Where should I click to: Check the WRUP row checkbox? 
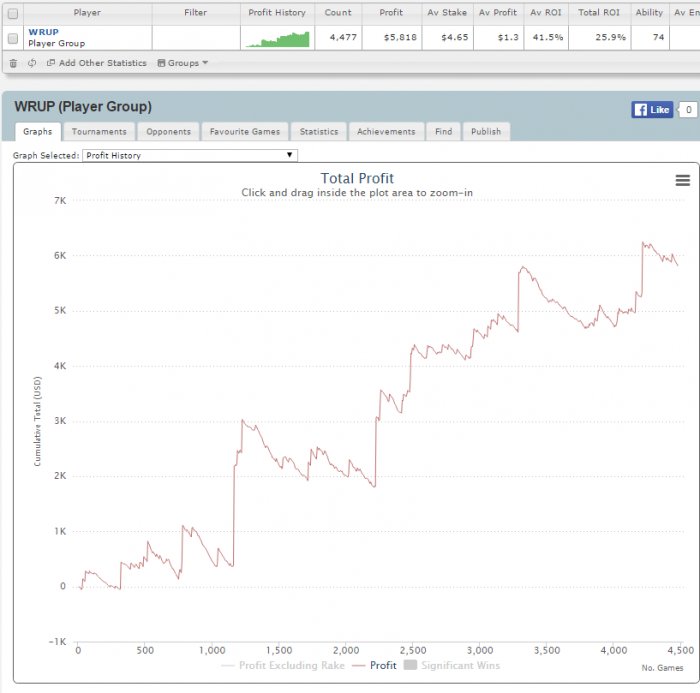coord(13,38)
